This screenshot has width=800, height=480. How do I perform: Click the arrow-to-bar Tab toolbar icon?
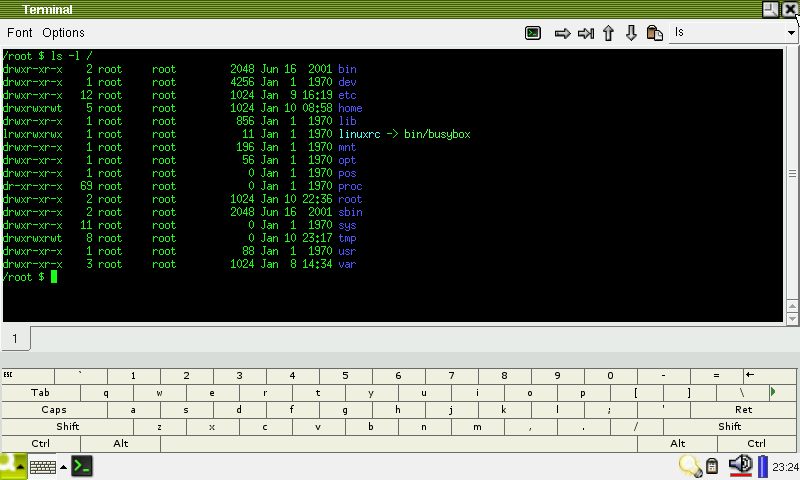[586, 34]
